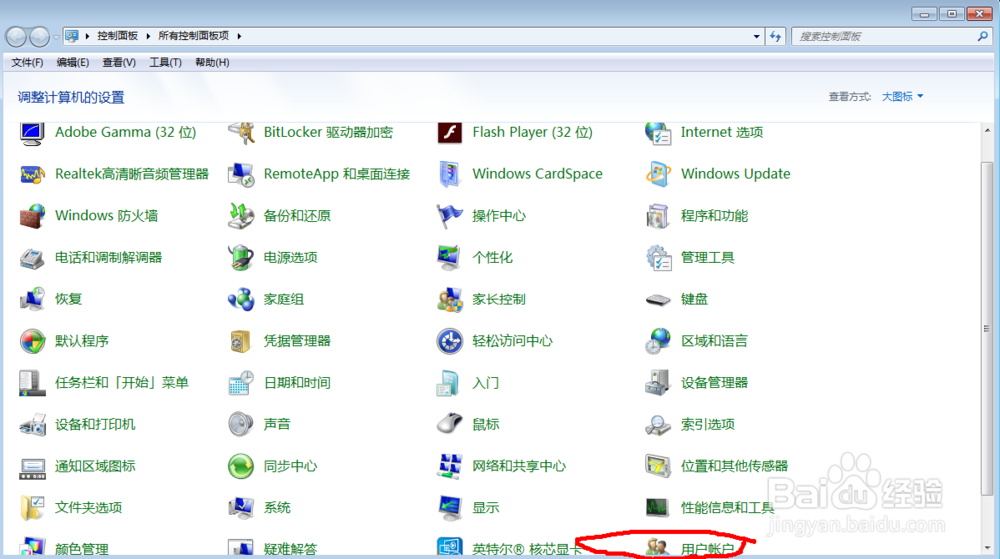Open the 电话和调制解调器 icon
The image size is (1000, 559).
pos(32,258)
